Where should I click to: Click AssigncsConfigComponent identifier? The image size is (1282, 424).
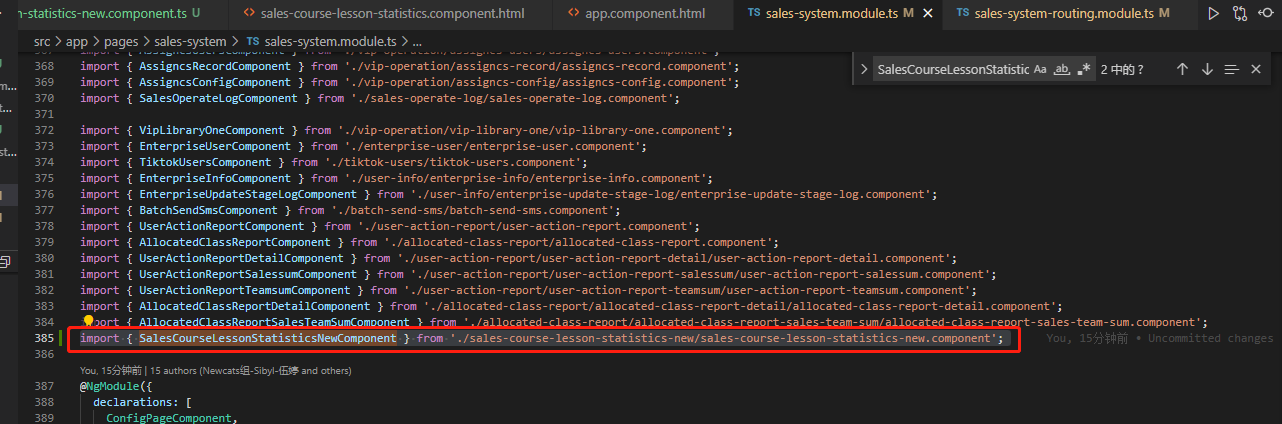tap(215, 82)
